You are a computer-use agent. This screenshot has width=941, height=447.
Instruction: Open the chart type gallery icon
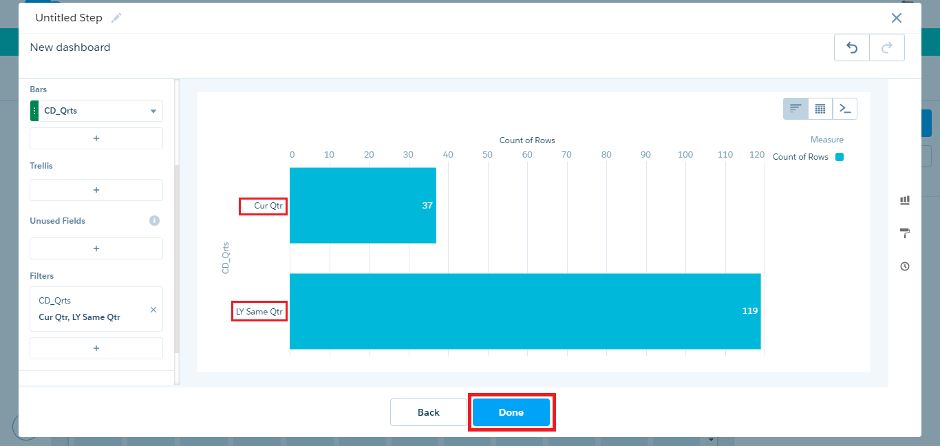tap(905, 200)
